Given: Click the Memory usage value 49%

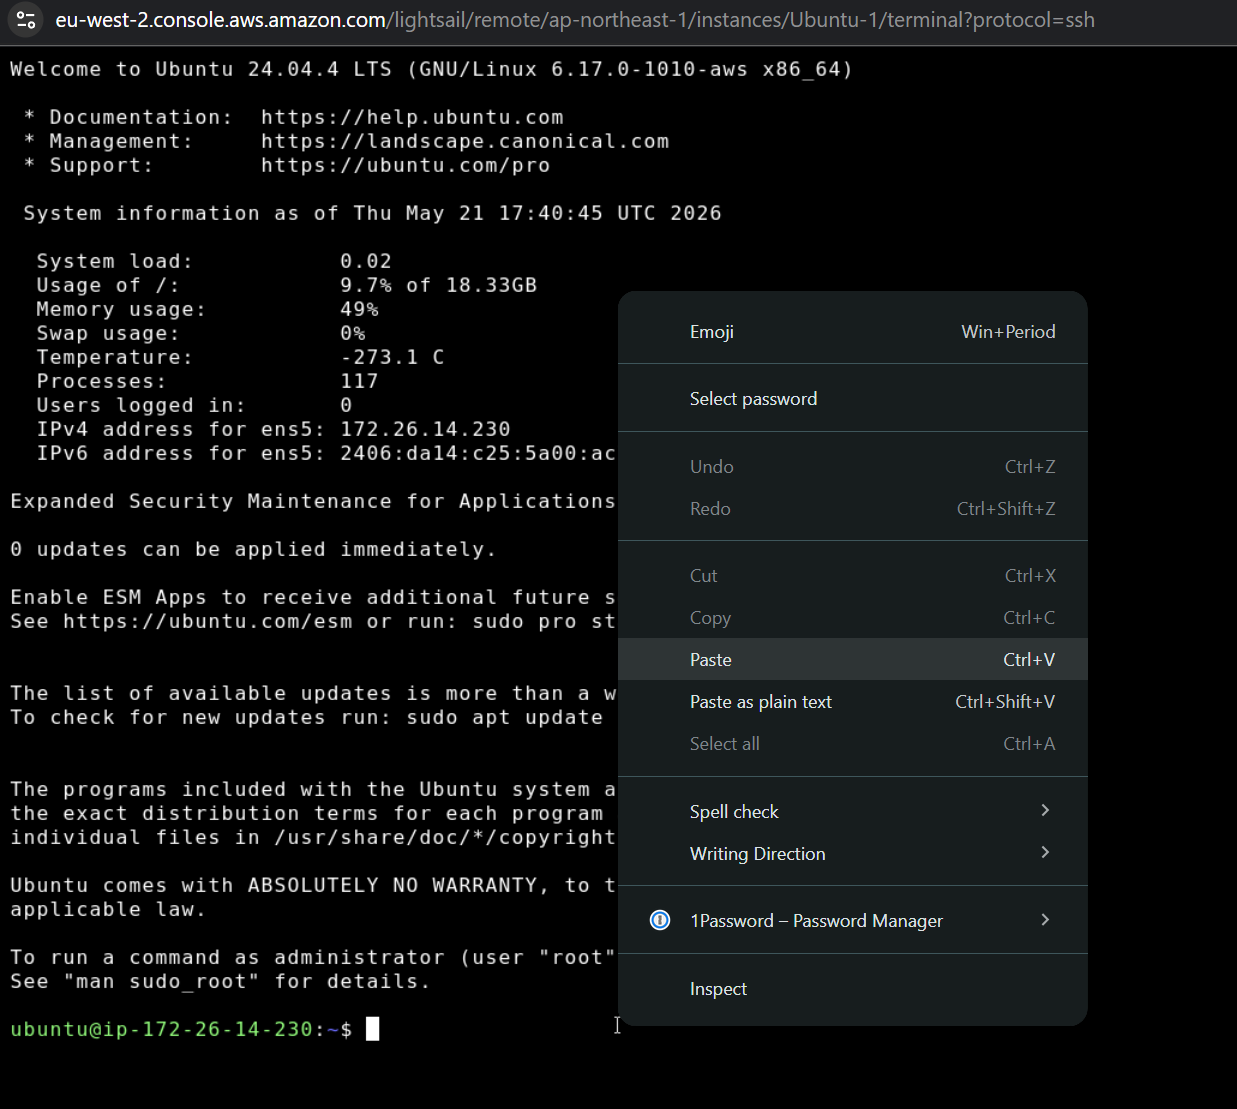Looking at the screenshot, I should (359, 309).
